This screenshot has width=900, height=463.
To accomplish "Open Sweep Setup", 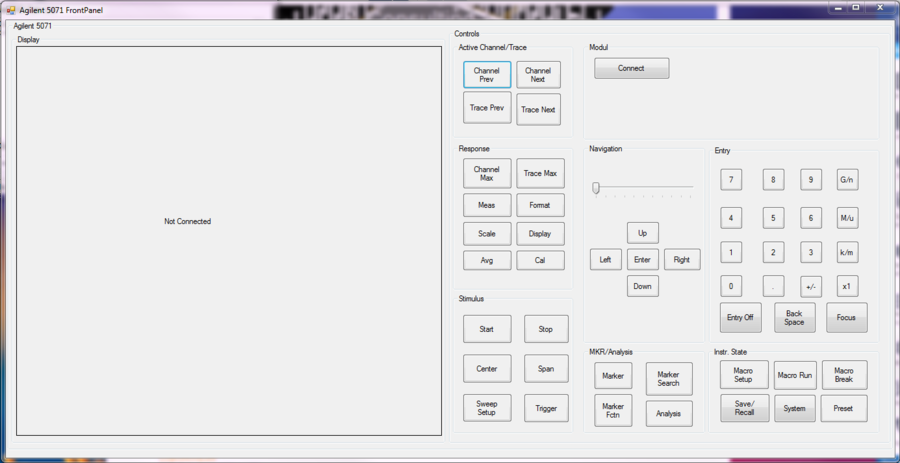I will pyautogui.click(x=487, y=408).
